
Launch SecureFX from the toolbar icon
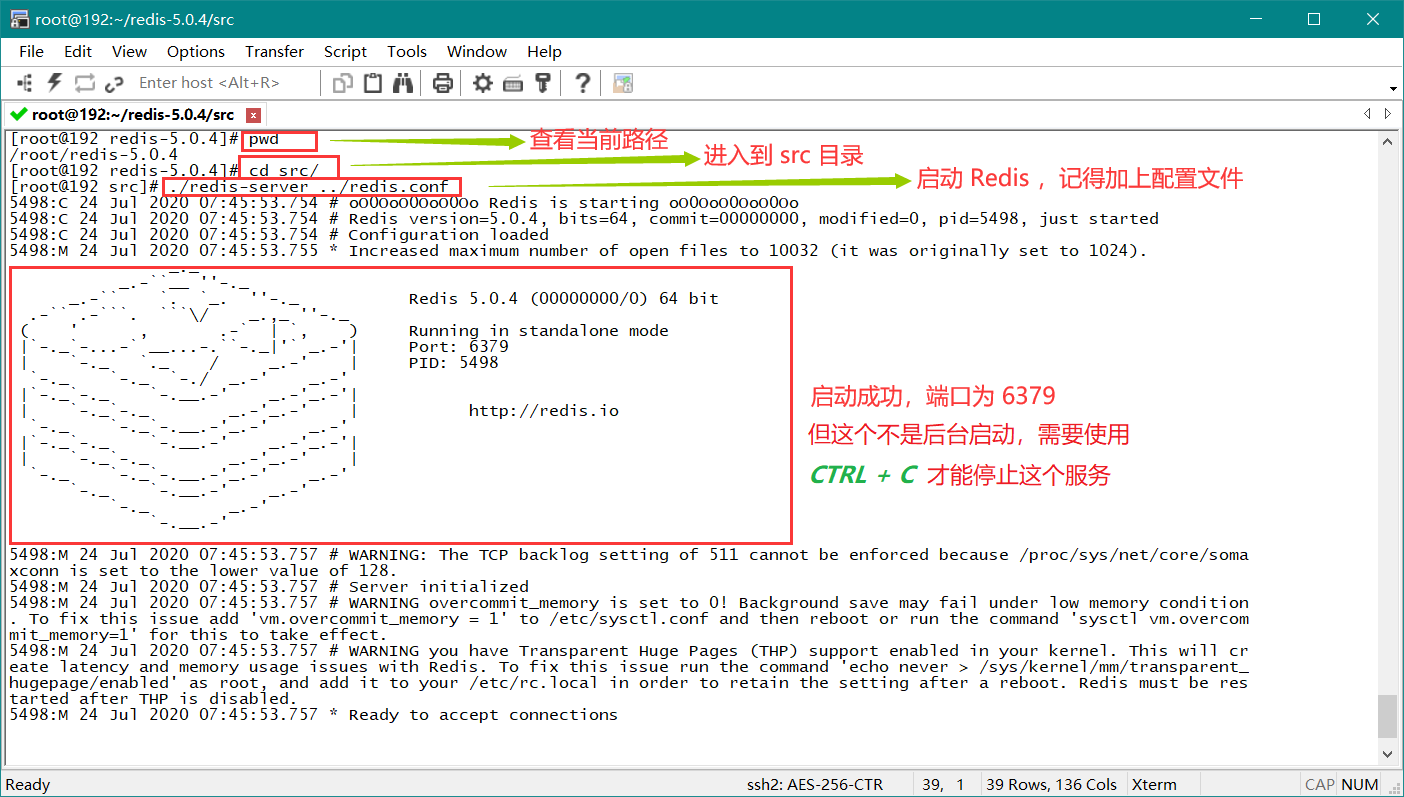623,83
